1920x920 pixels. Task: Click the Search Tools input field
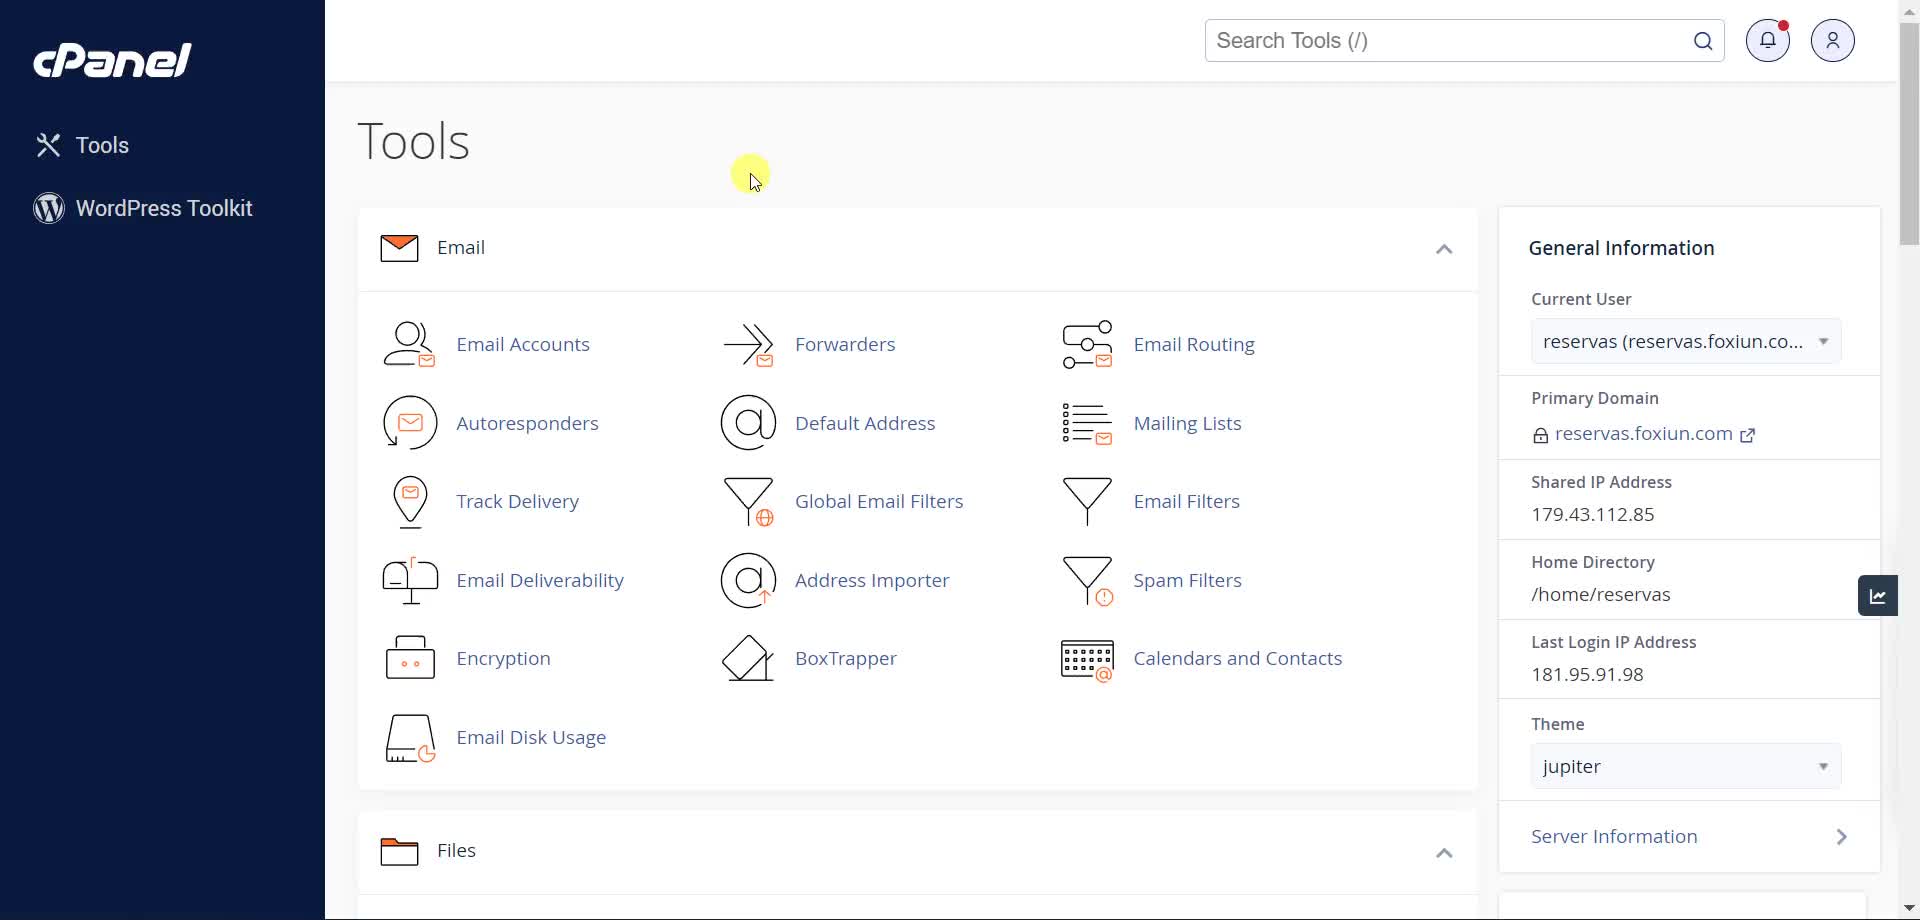tap(1445, 41)
